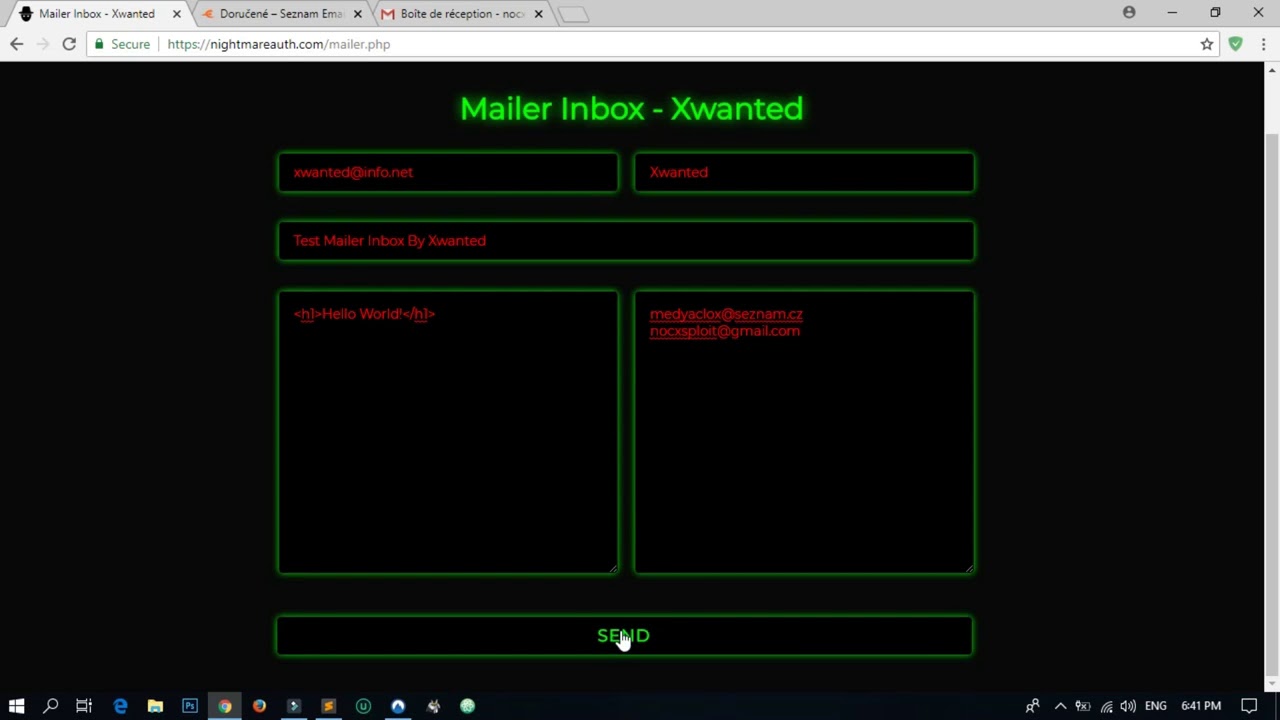The image size is (1280, 720).
Task: Click the browser forward arrow
Action: click(x=42, y=44)
